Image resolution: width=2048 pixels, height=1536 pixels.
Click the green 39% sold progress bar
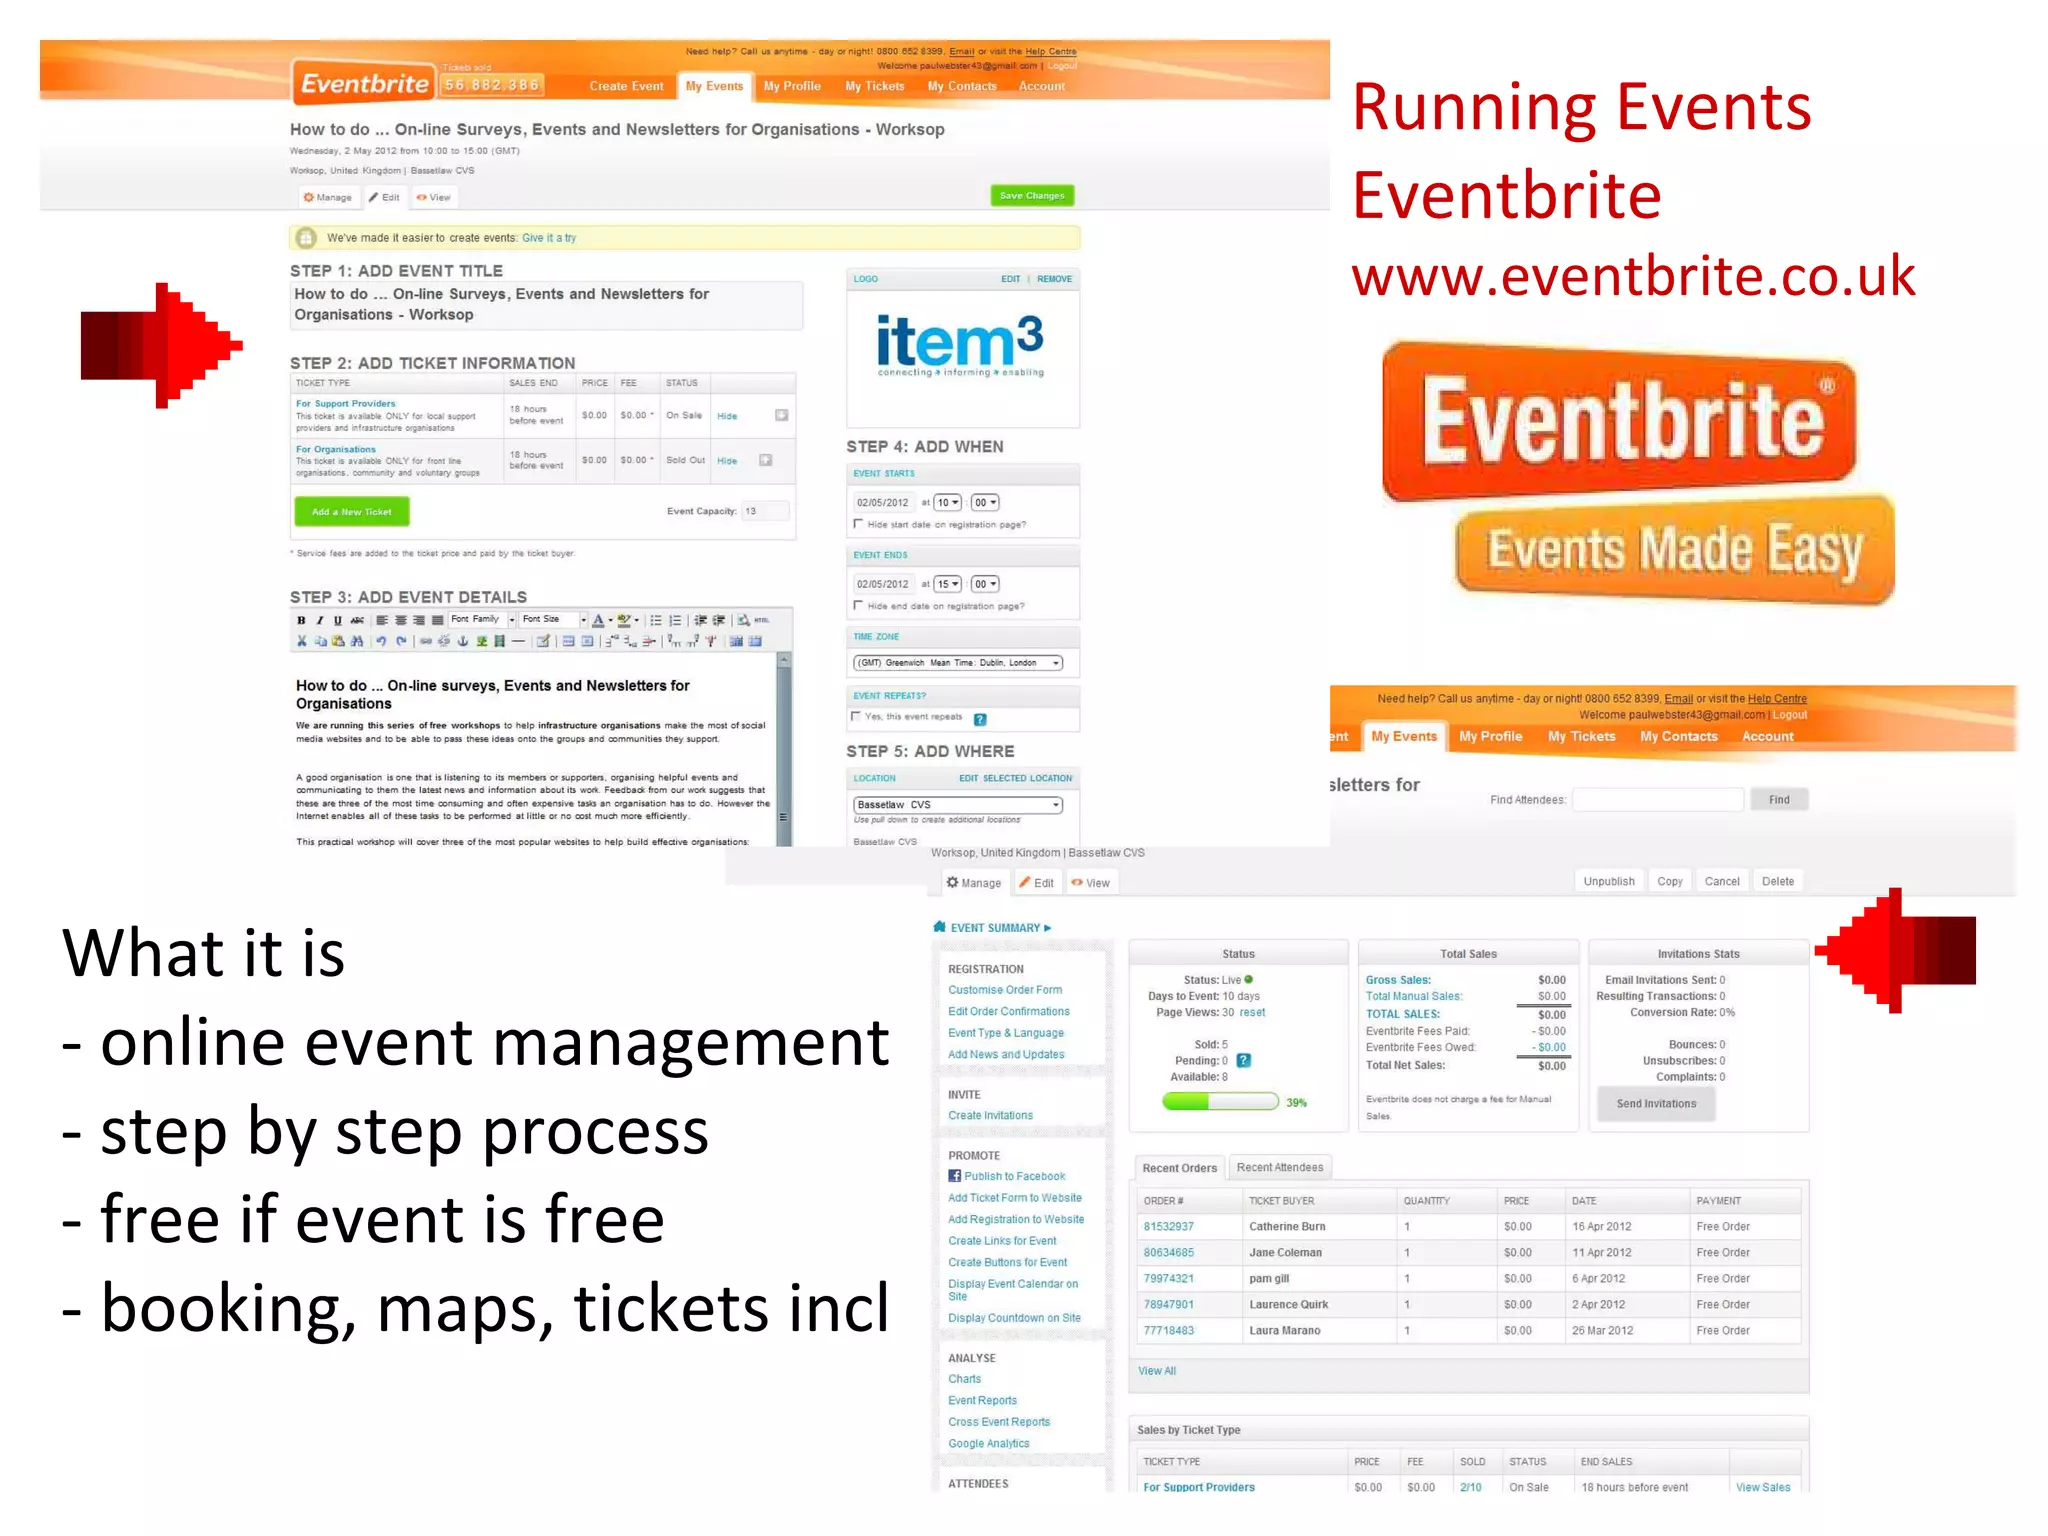tap(1220, 1102)
